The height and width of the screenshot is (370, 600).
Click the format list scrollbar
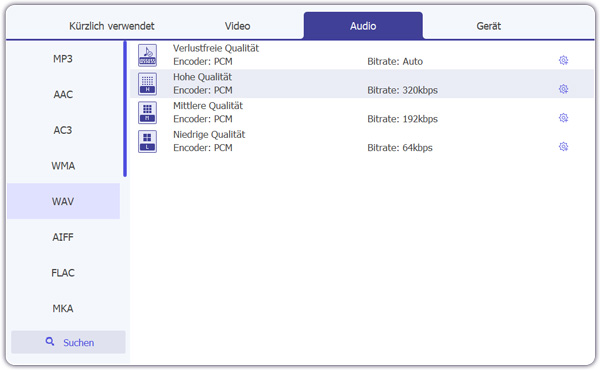click(125, 109)
